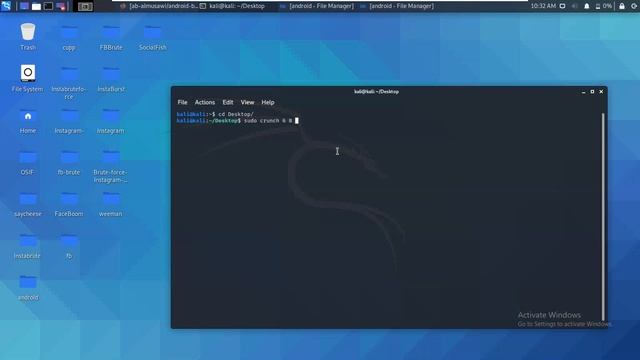Click the notification bell in the panel
640x360 pixels.
(587, 6)
